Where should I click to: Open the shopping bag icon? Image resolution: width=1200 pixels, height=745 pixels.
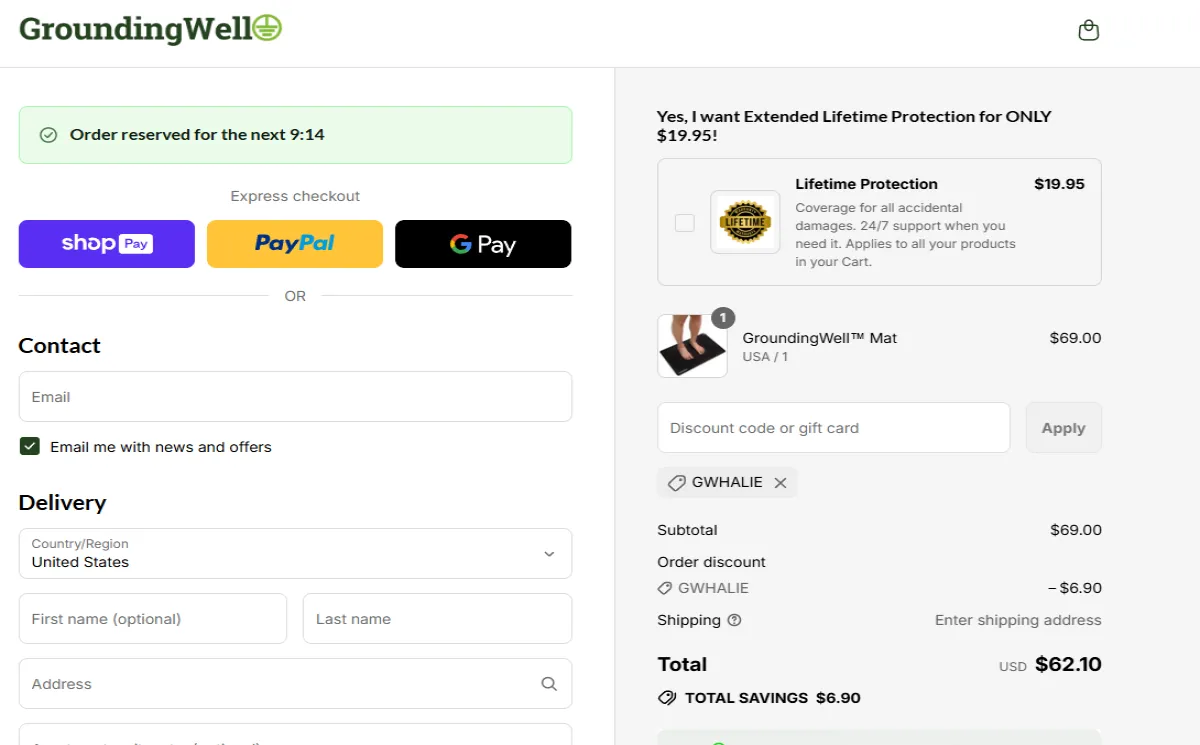coord(1088,29)
